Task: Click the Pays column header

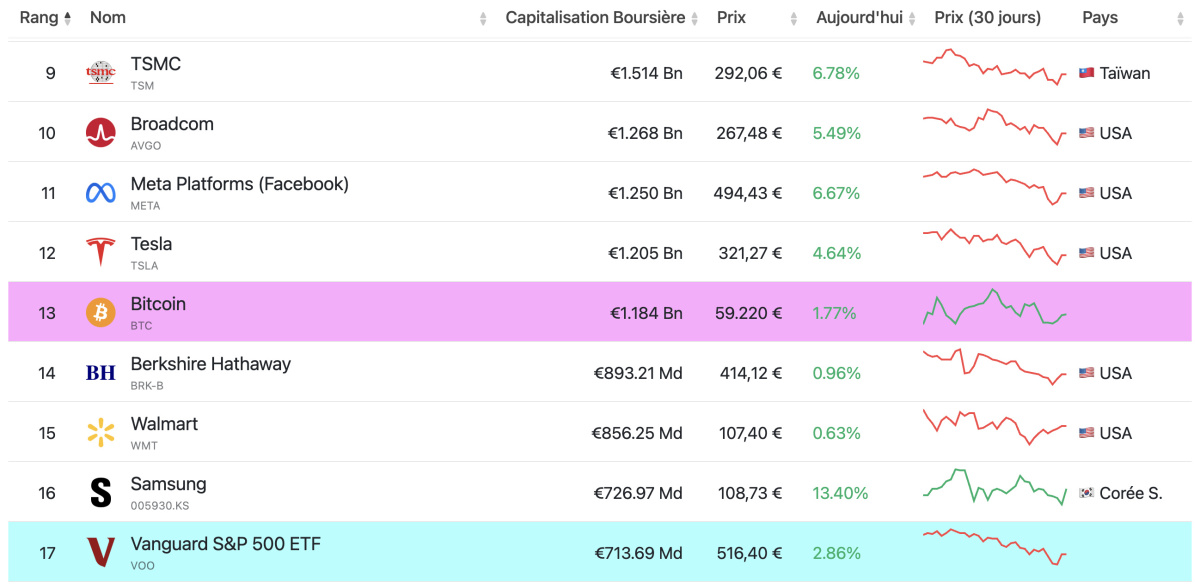Action: click(x=1100, y=17)
